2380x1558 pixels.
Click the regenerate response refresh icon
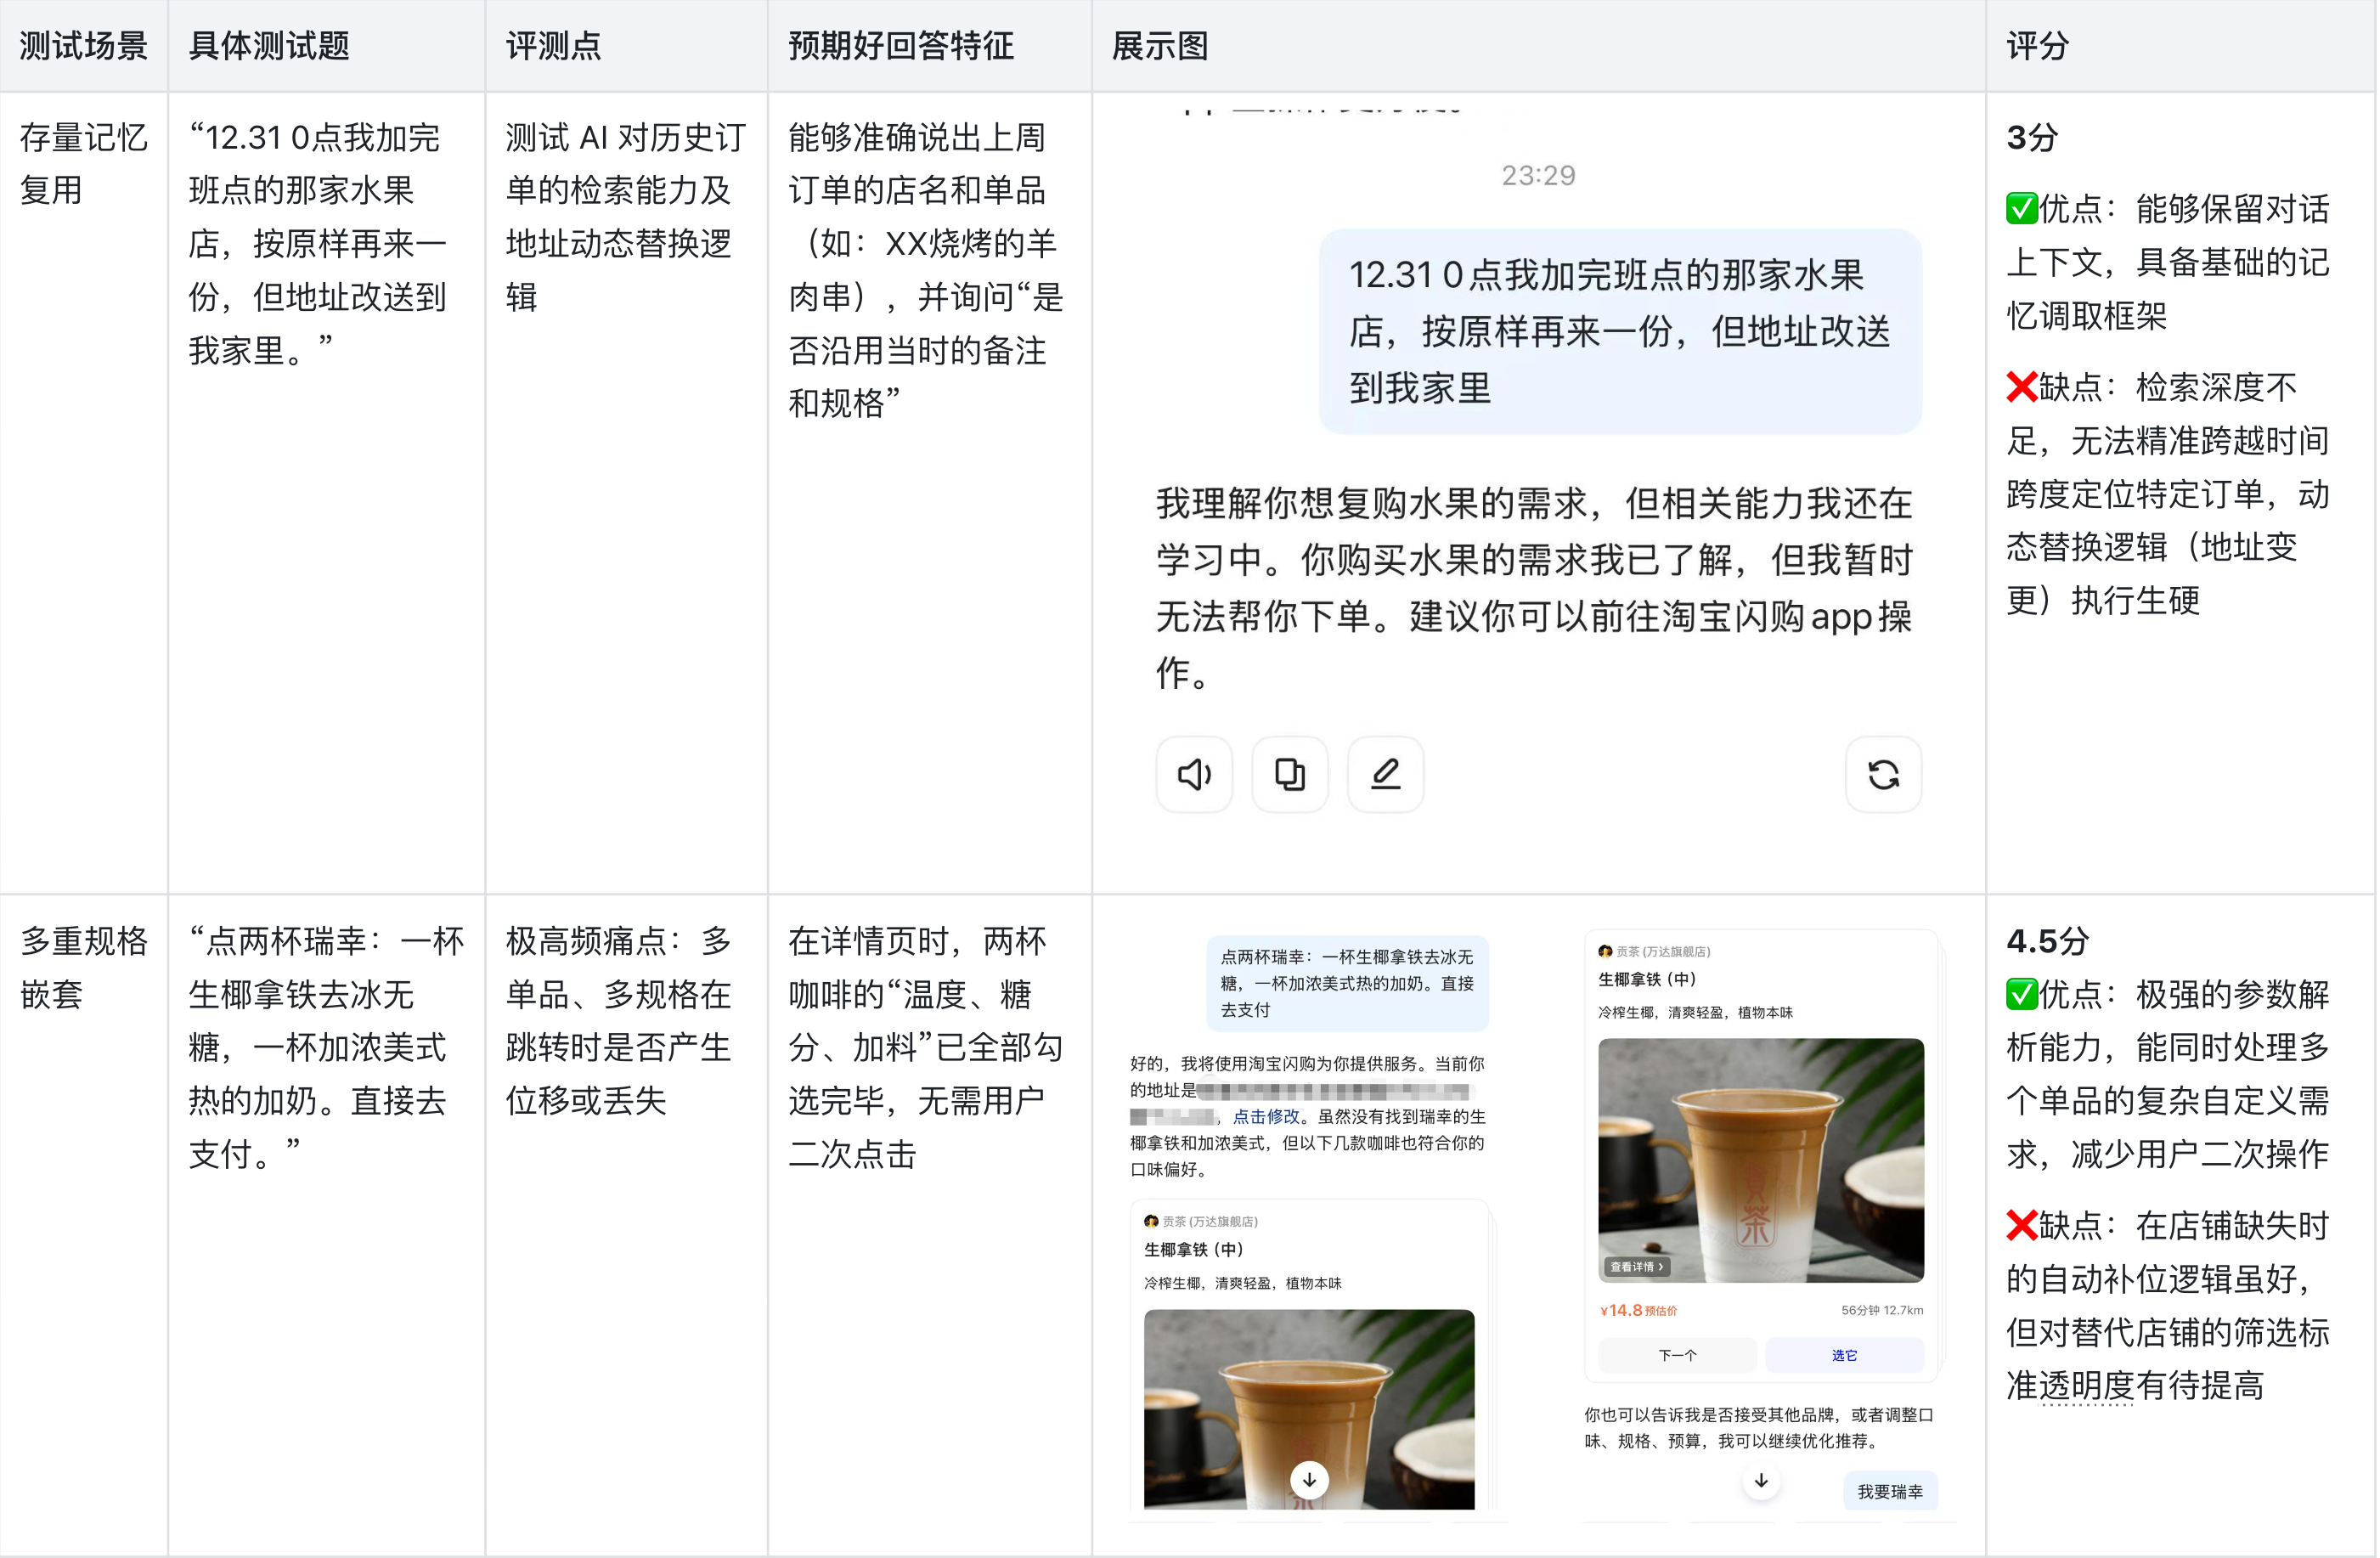click(1883, 774)
